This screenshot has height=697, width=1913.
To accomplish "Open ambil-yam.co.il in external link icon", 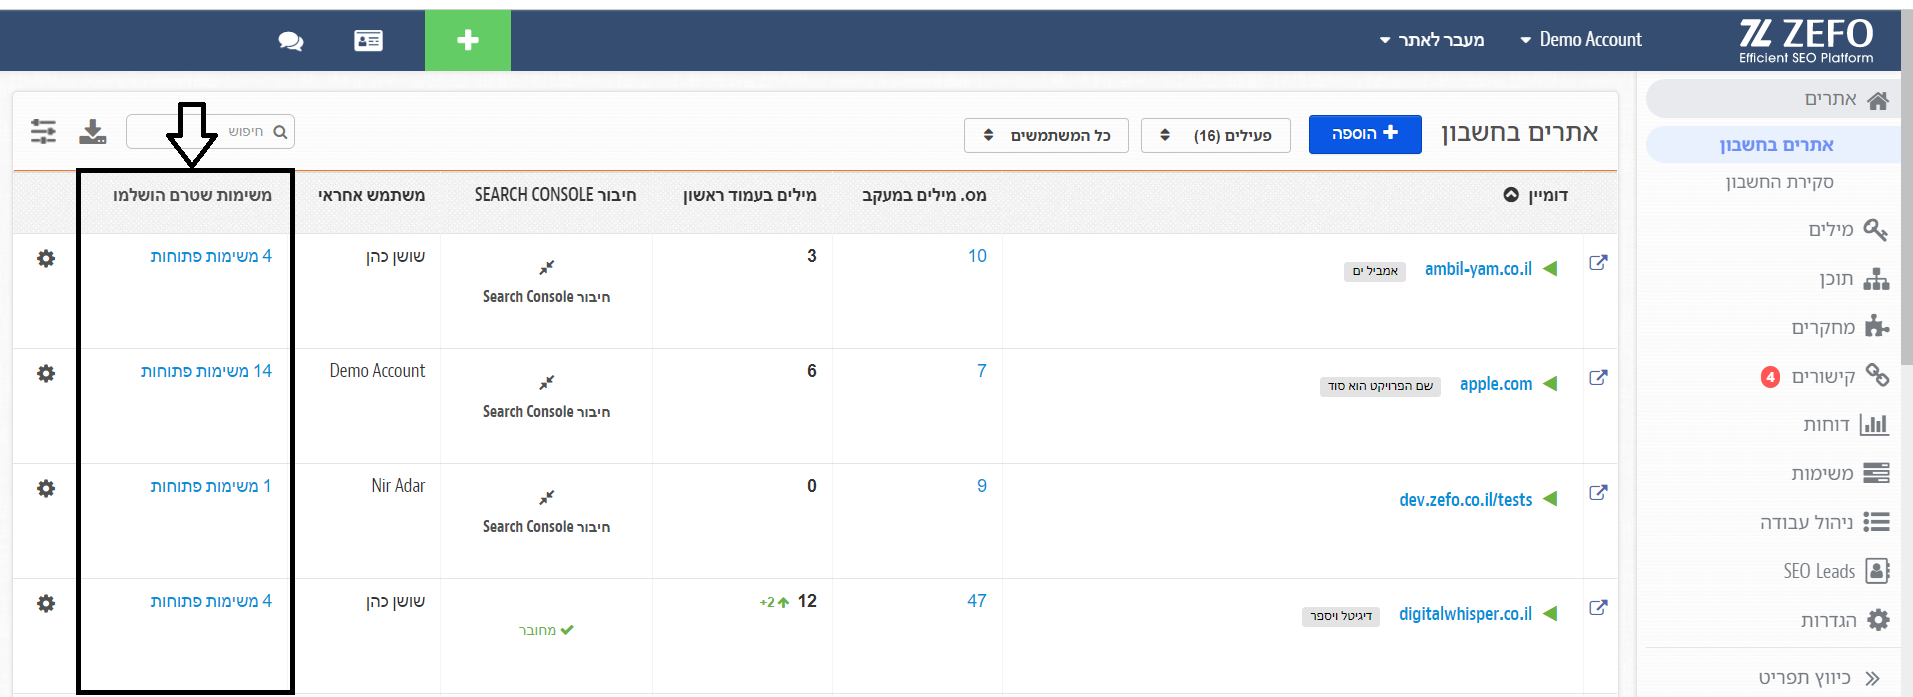I will (1598, 263).
